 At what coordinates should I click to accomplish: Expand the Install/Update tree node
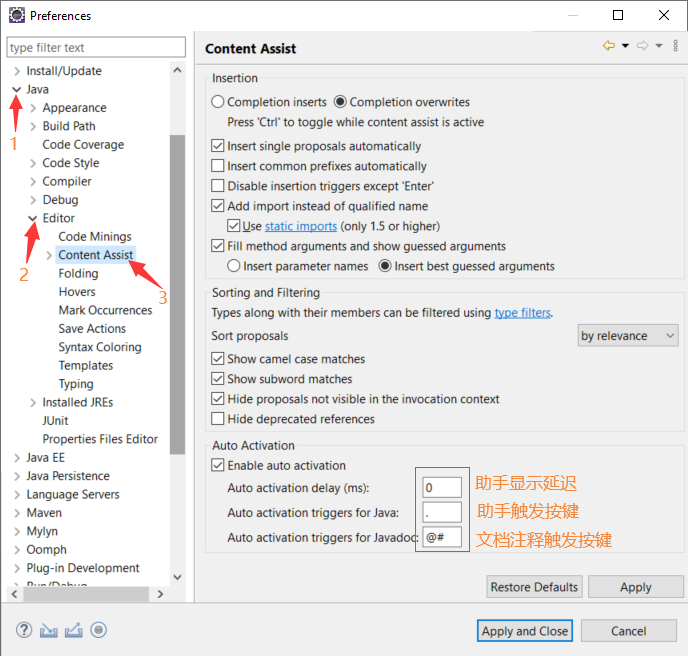pos(17,71)
